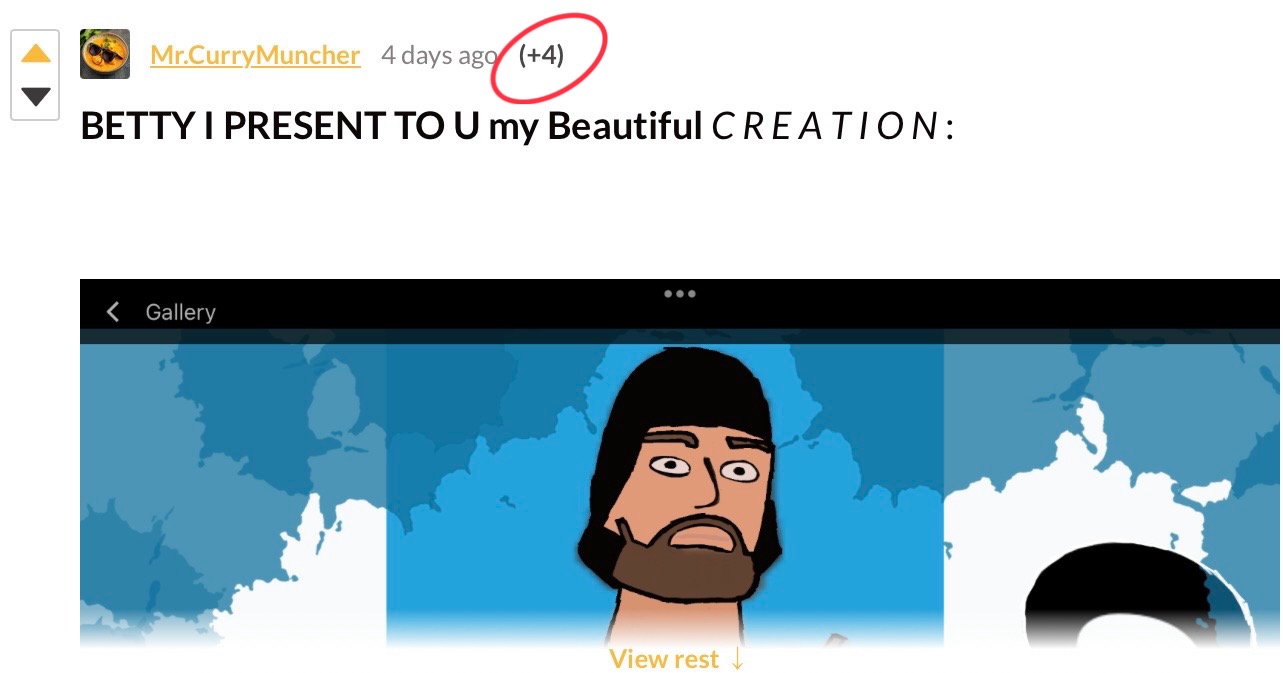Click the bold BETTY I PRESENT heading text

[391, 127]
